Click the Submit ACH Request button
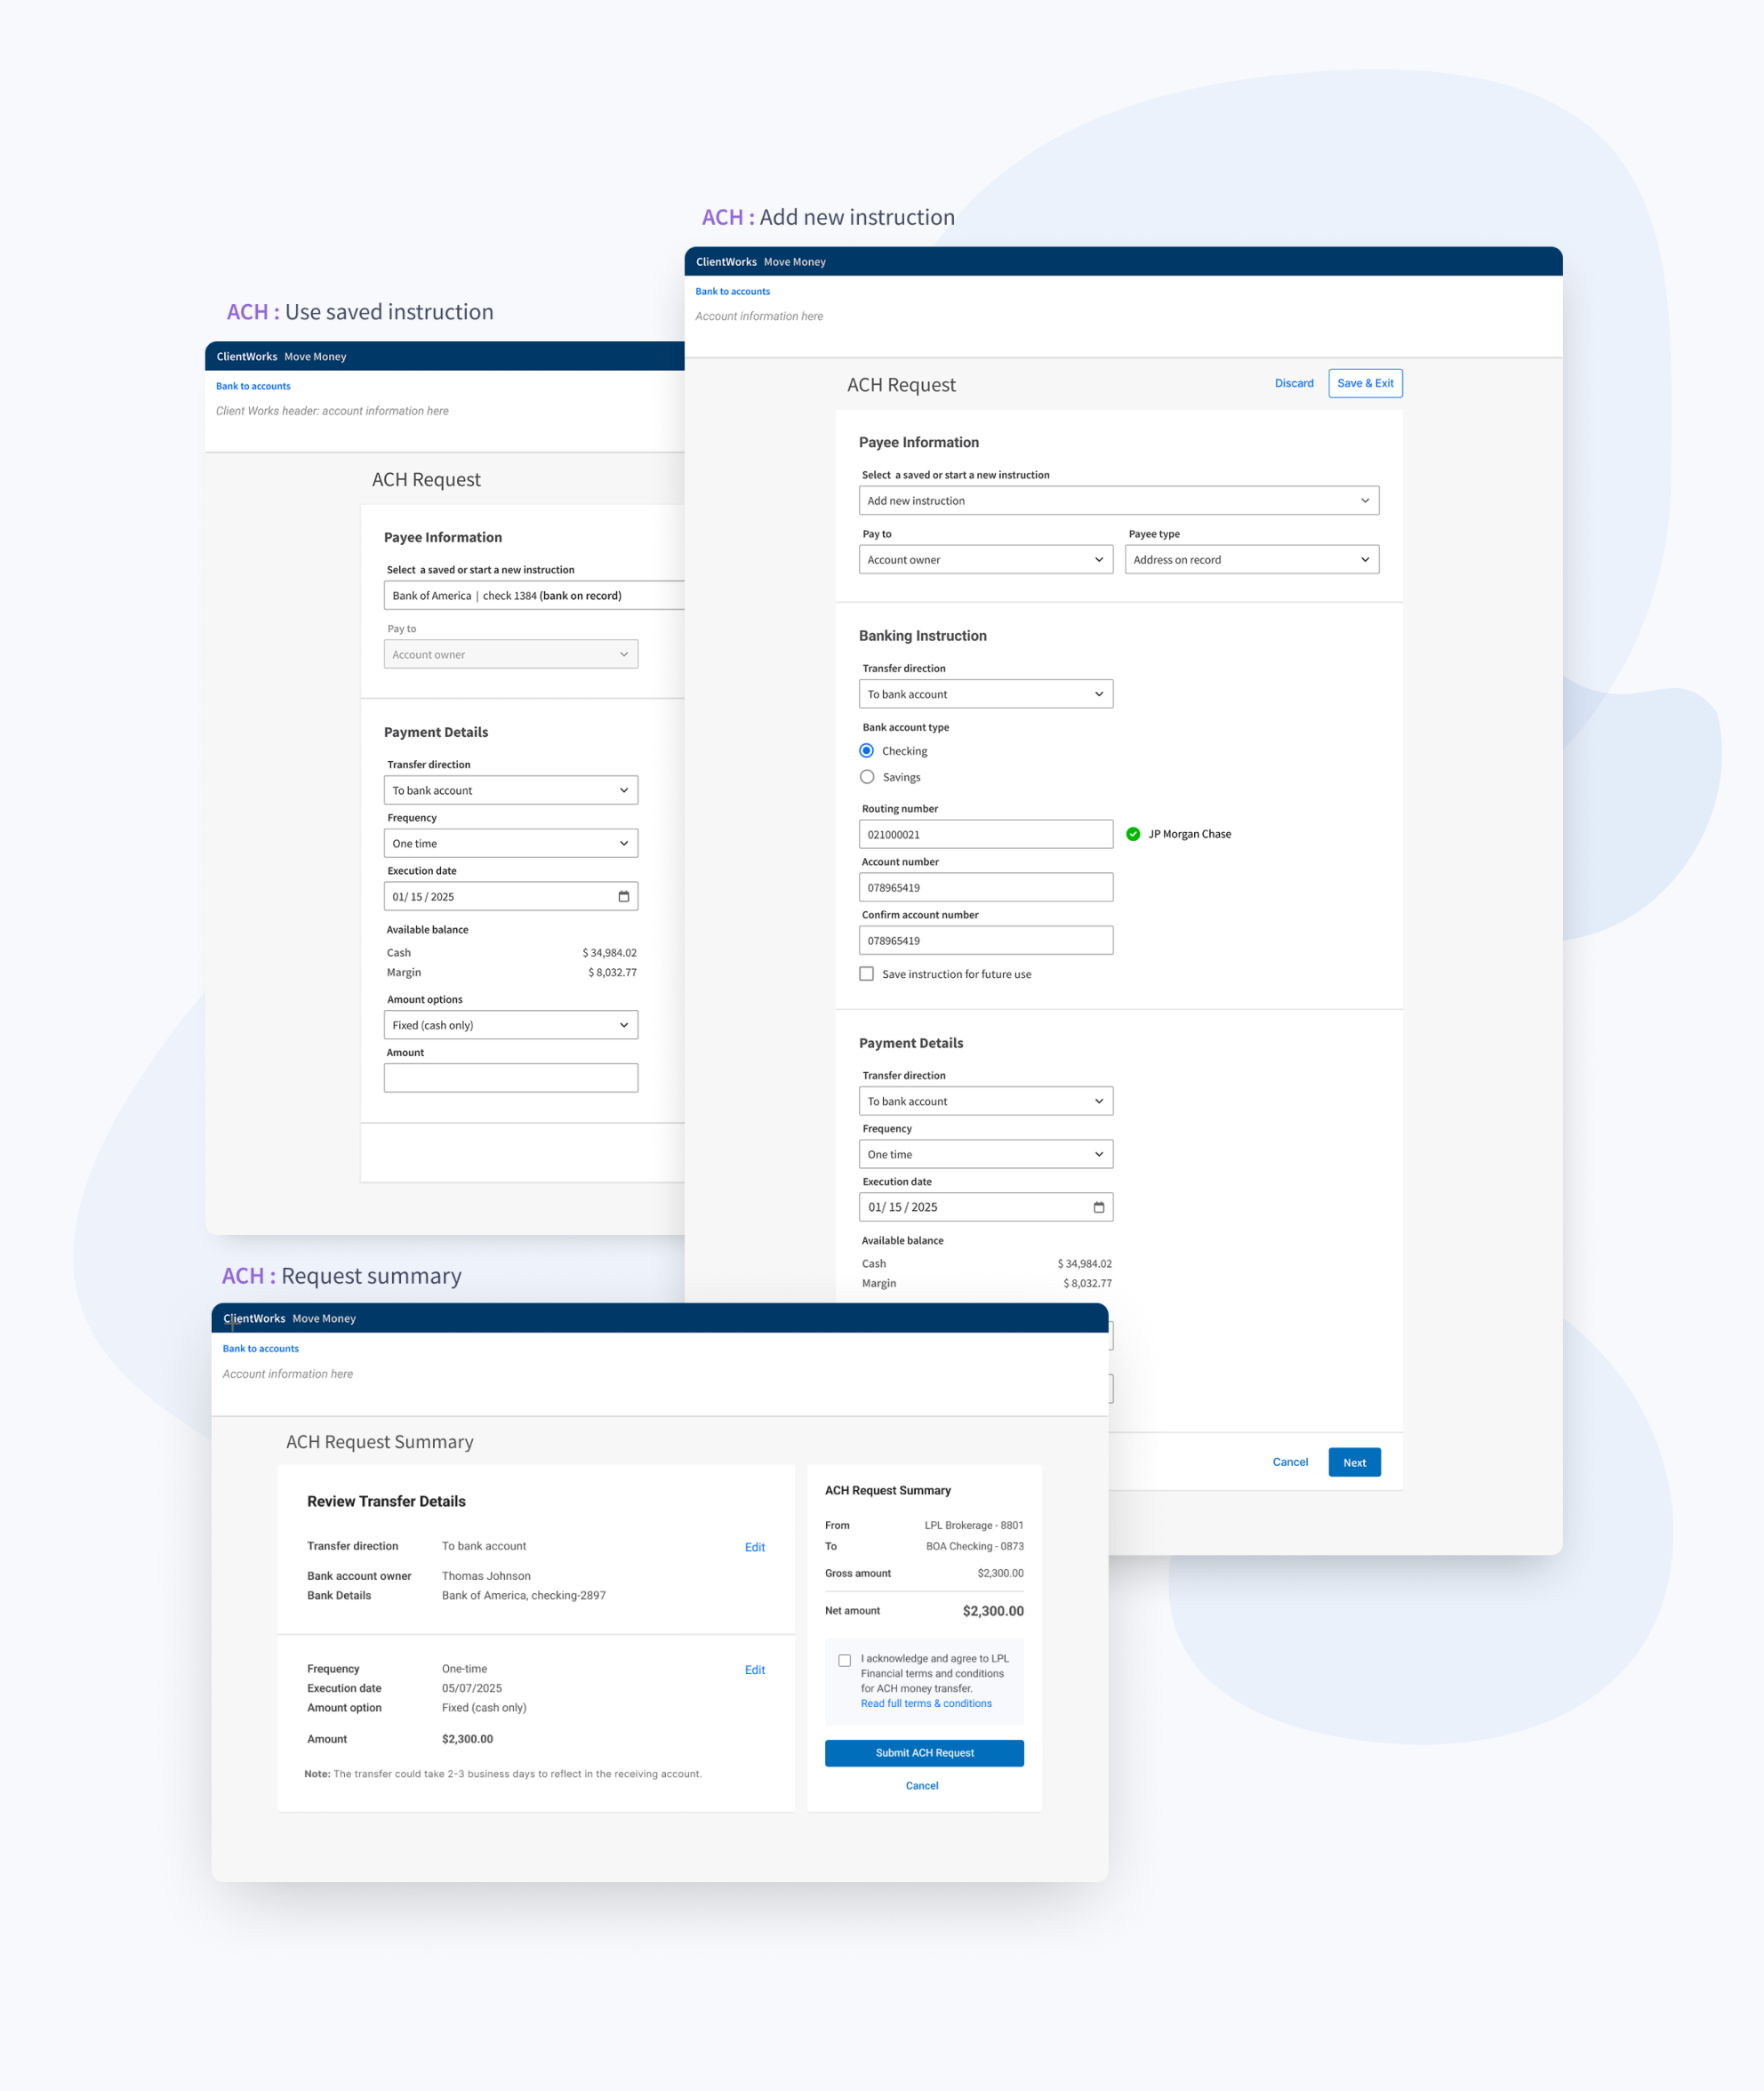 pyautogui.click(x=923, y=1752)
